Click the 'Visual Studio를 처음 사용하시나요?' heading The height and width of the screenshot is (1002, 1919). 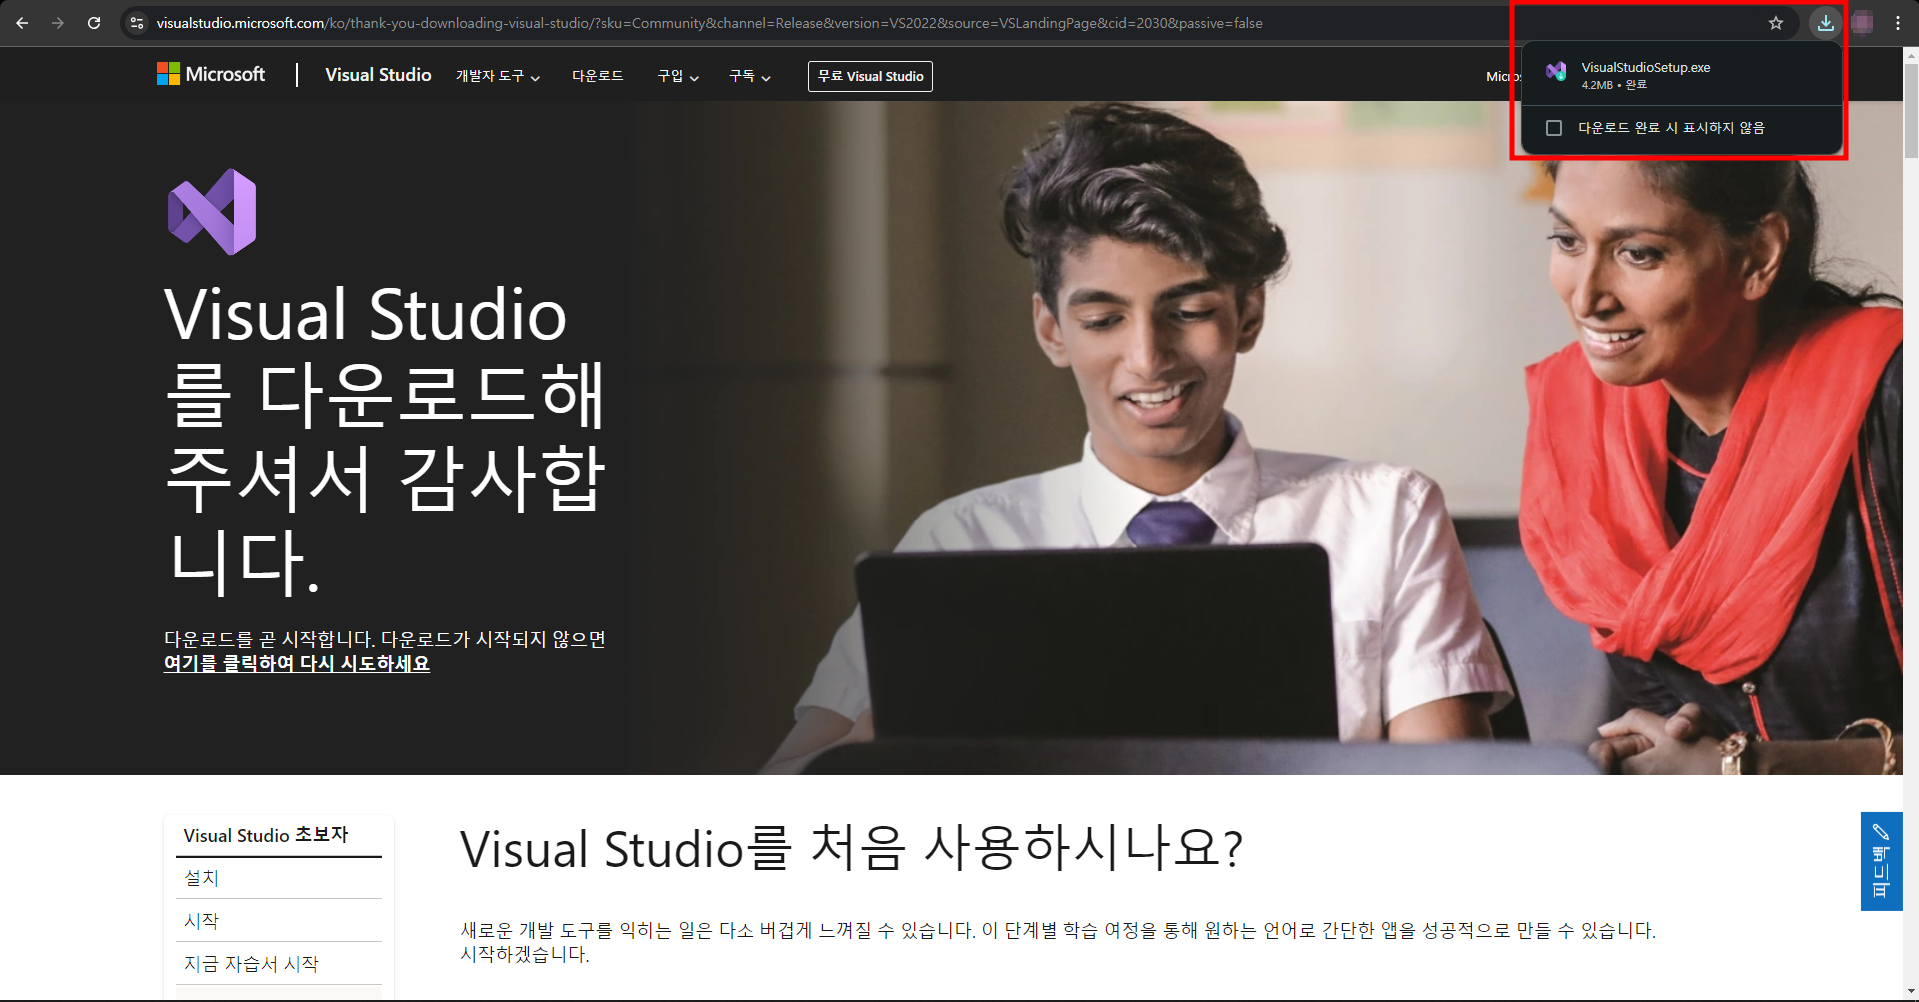[852, 849]
